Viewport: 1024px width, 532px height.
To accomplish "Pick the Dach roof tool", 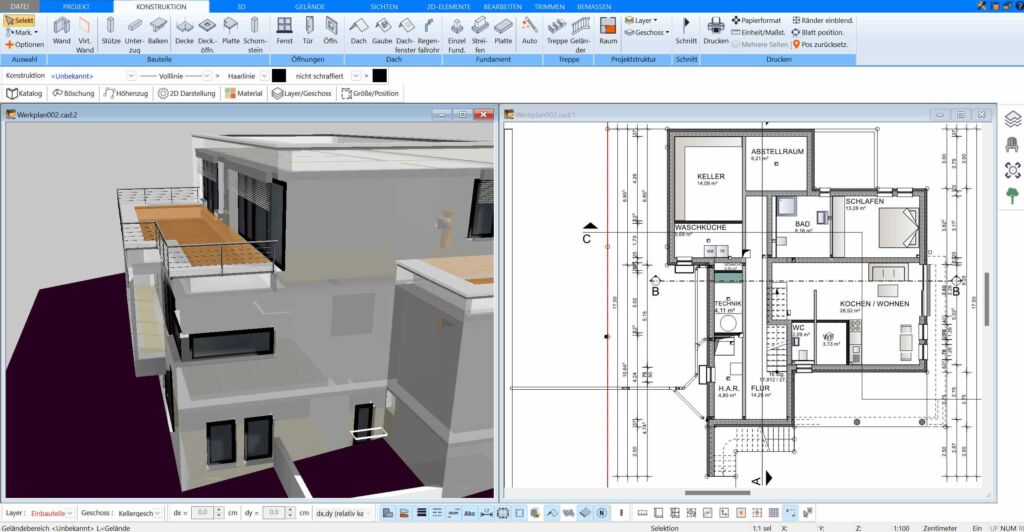I will (x=358, y=32).
